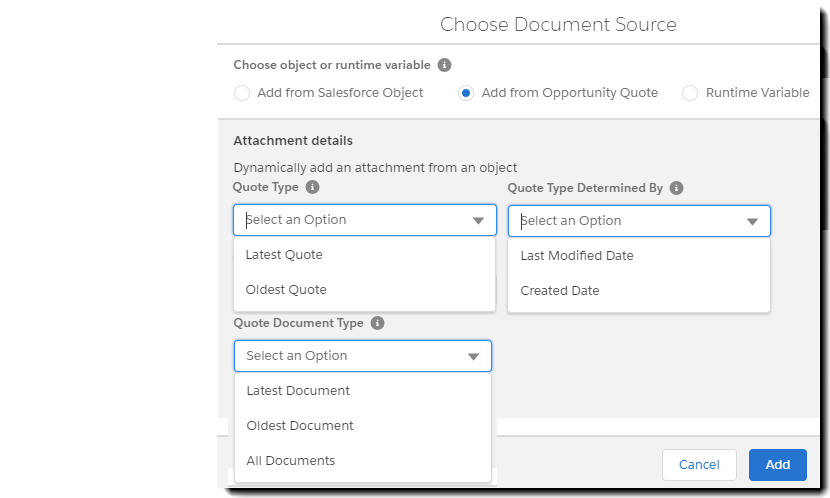Click inside the Quote Type combo box field
The width and height of the screenshot is (830, 498).
point(350,220)
